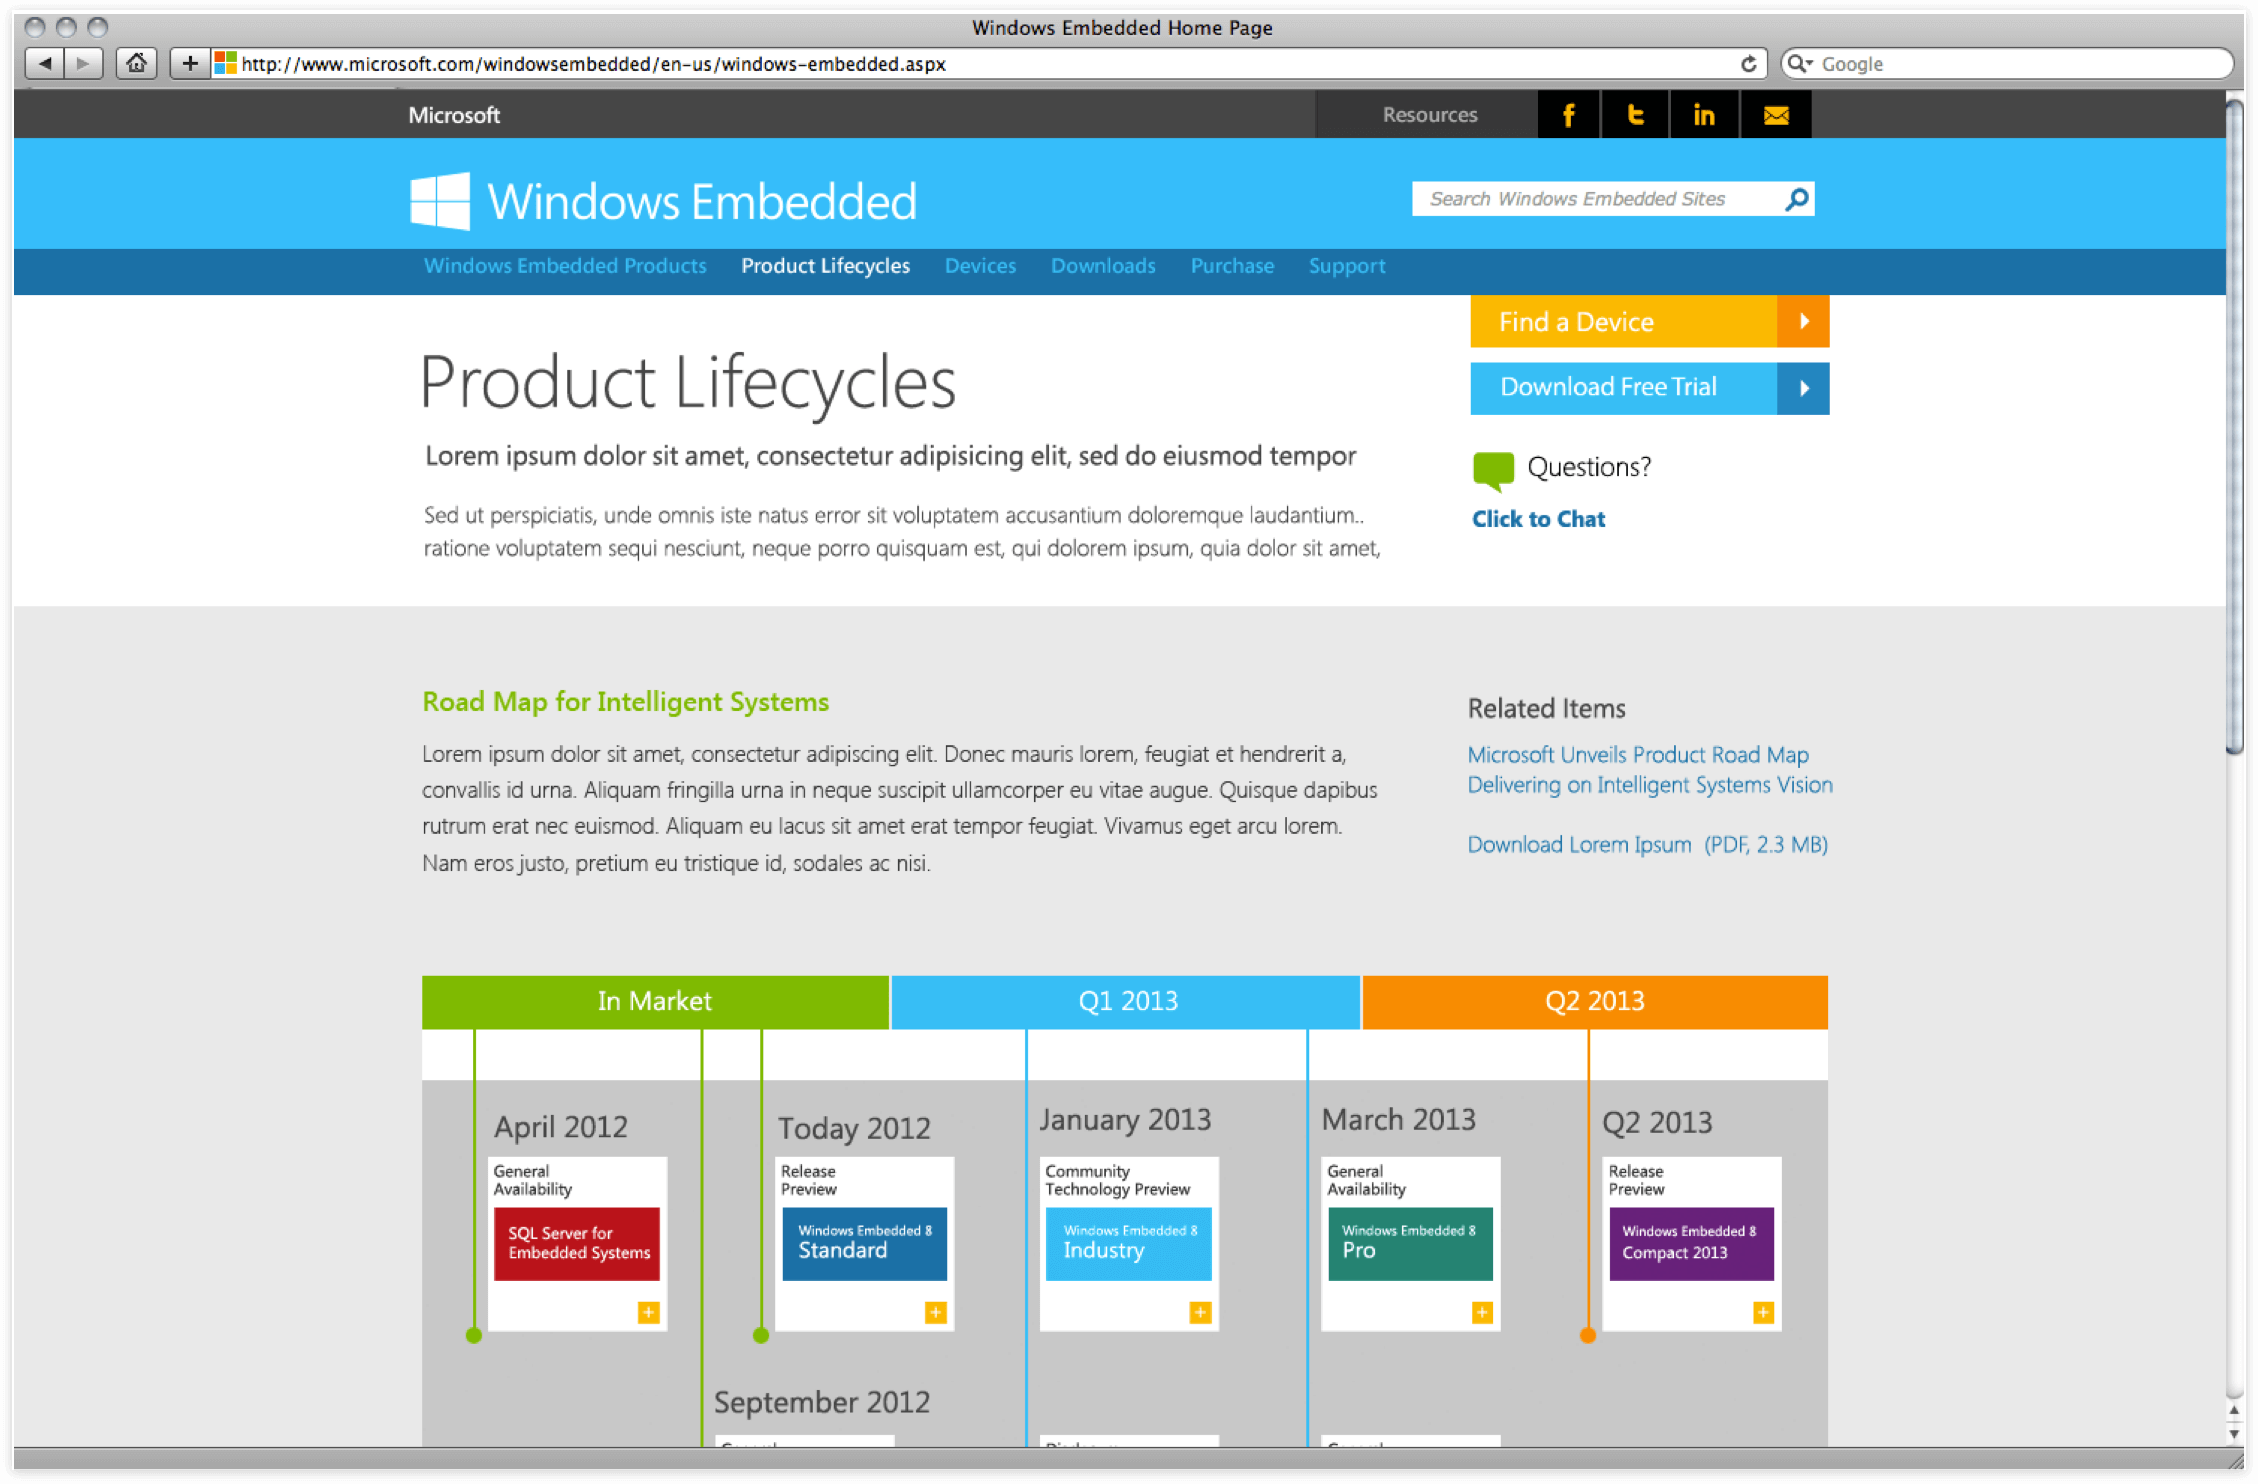Select the Q1 2013 timeline tab

tap(1126, 1001)
